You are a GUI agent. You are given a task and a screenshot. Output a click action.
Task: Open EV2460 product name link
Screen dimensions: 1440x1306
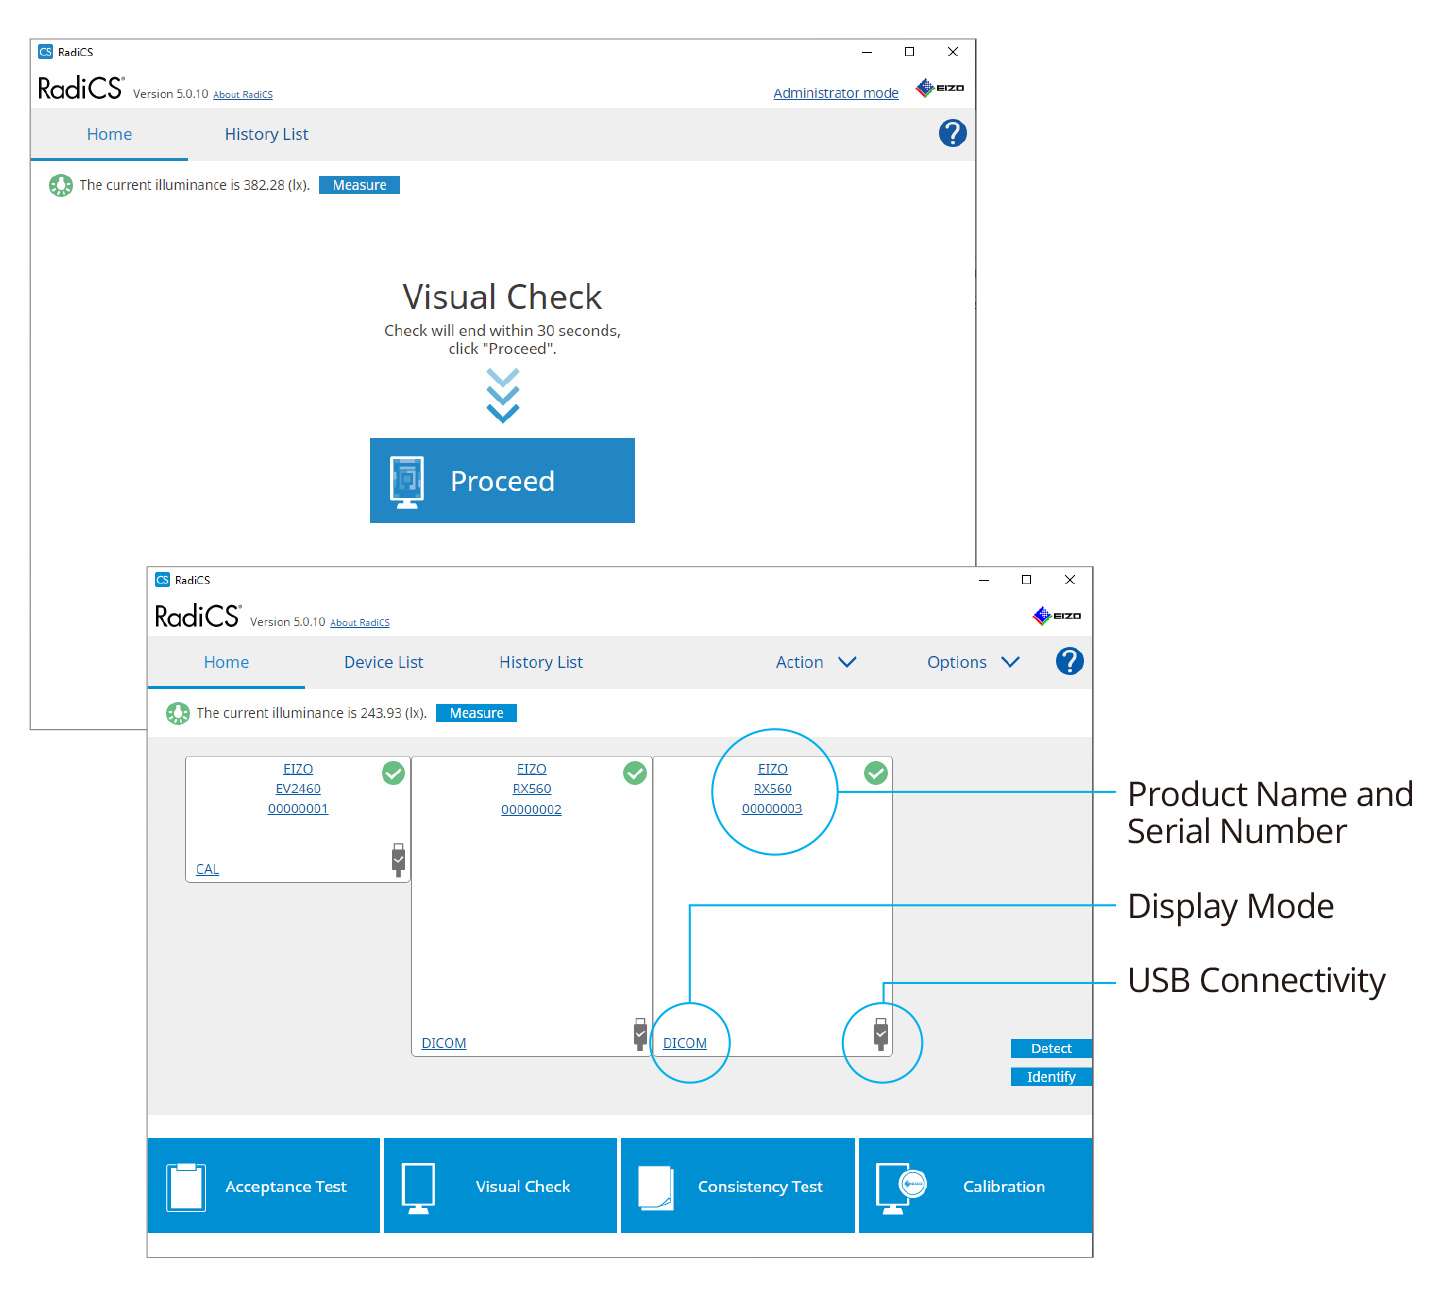298,789
